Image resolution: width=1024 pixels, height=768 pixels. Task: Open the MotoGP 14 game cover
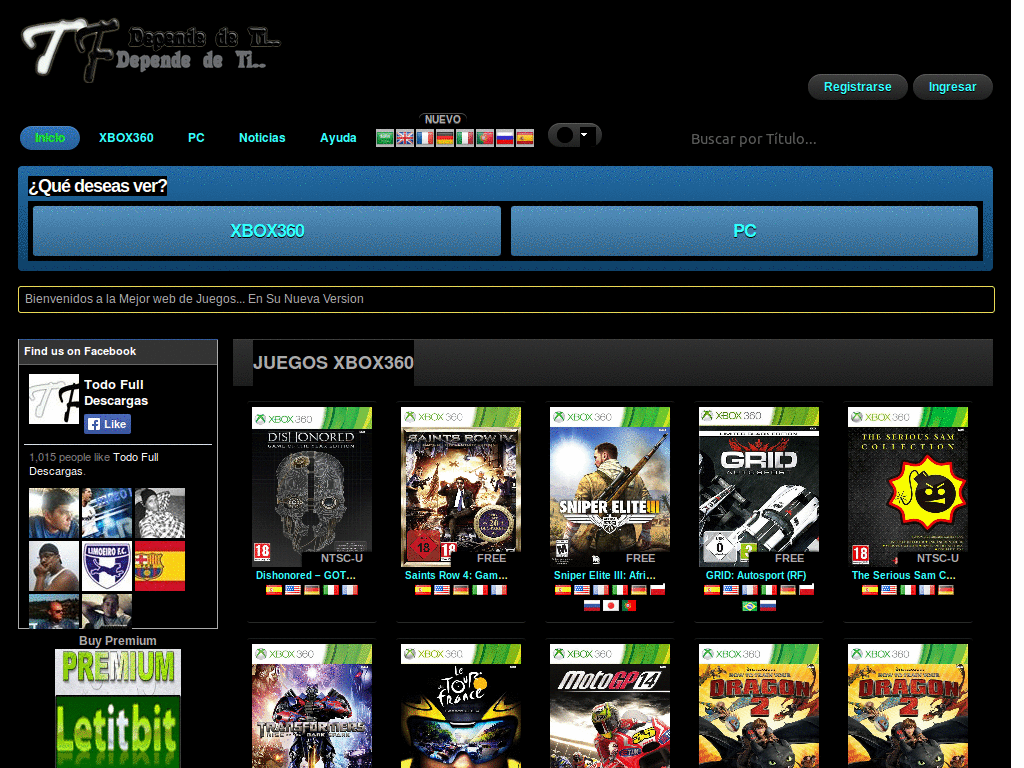(610, 706)
